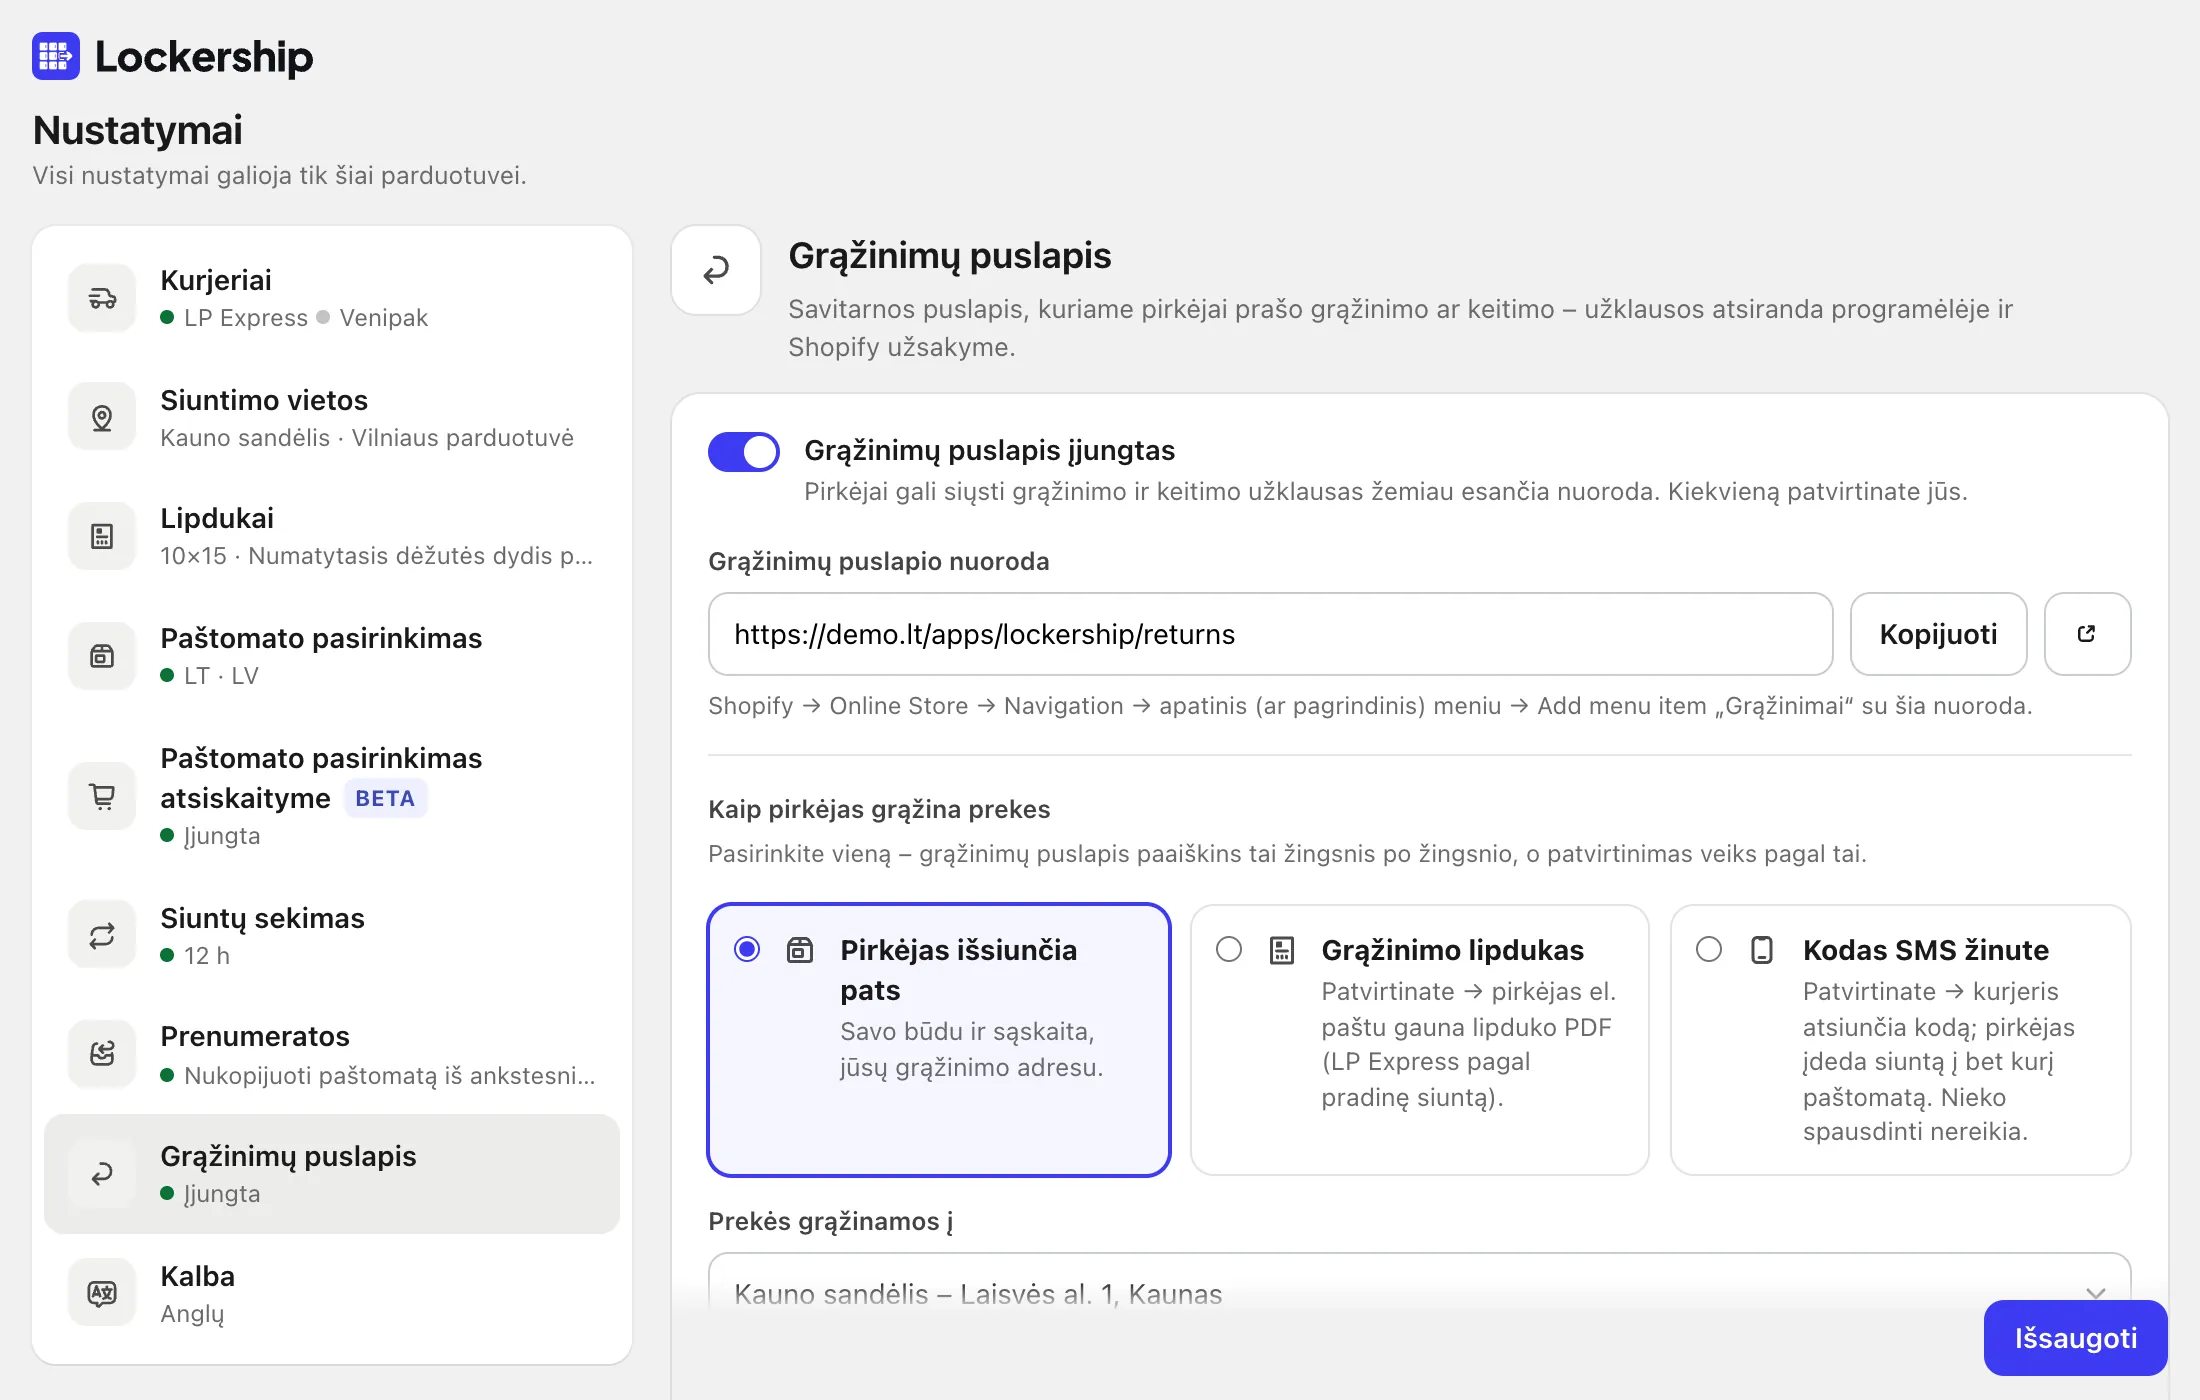2200x1400 pixels.
Task: Open Siuntimo vietos settings section
Action: 332,417
